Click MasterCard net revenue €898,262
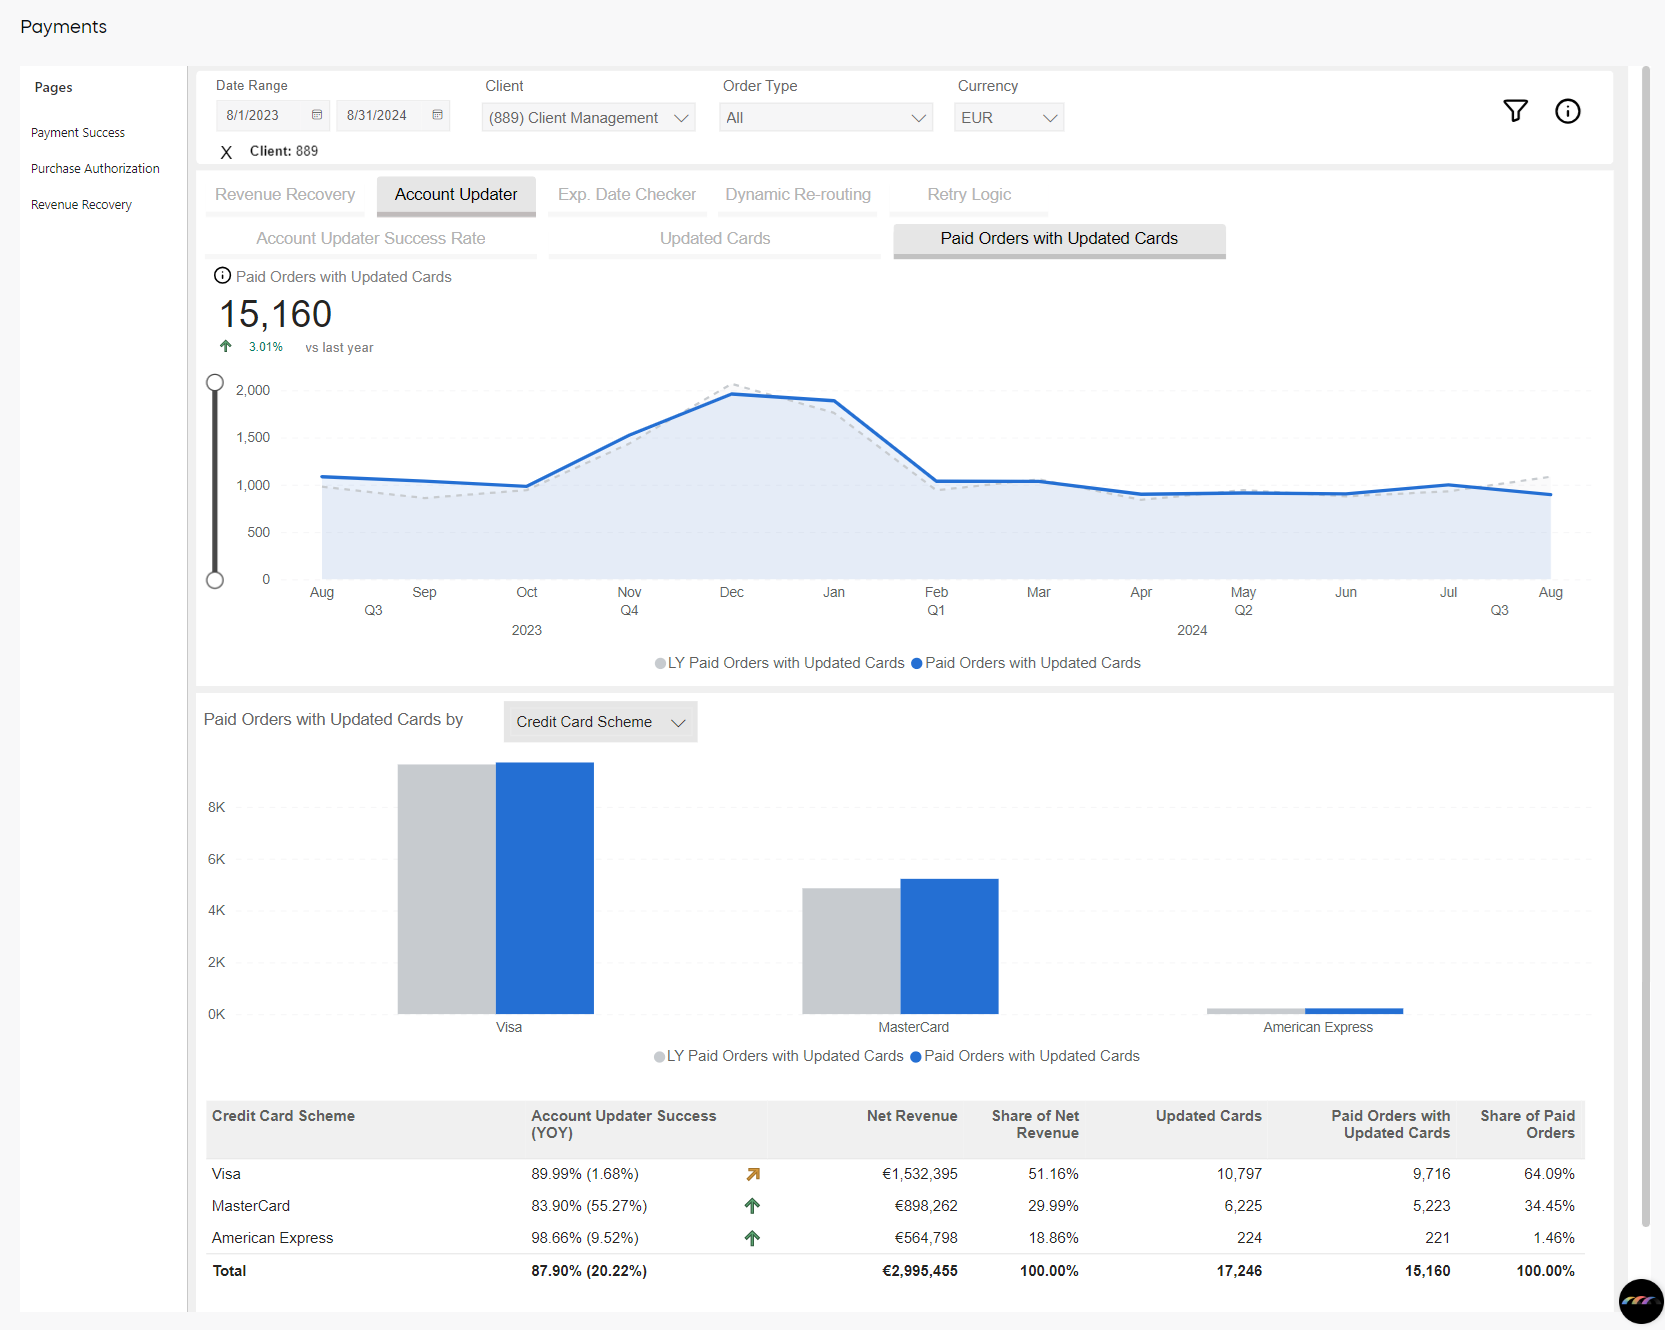This screenshot has height=1330, width=1665. [x=926, y=1206]
